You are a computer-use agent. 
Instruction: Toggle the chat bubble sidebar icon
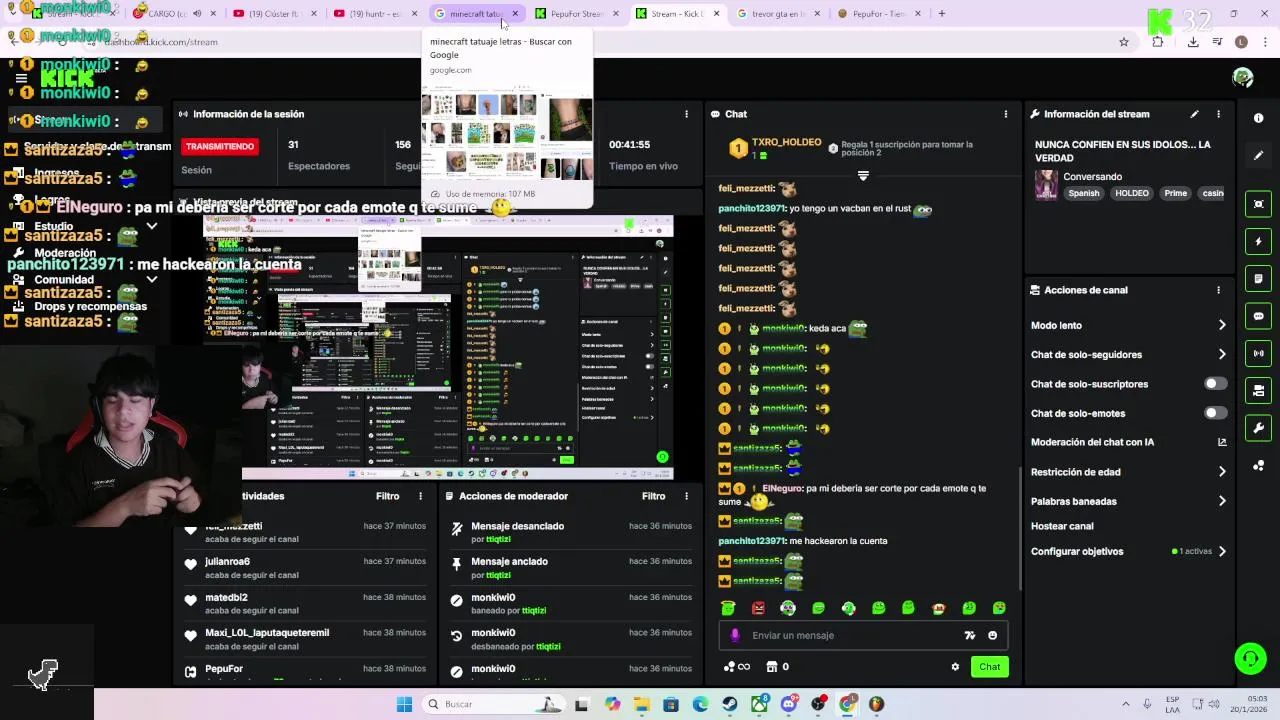tap(1259, 316)
